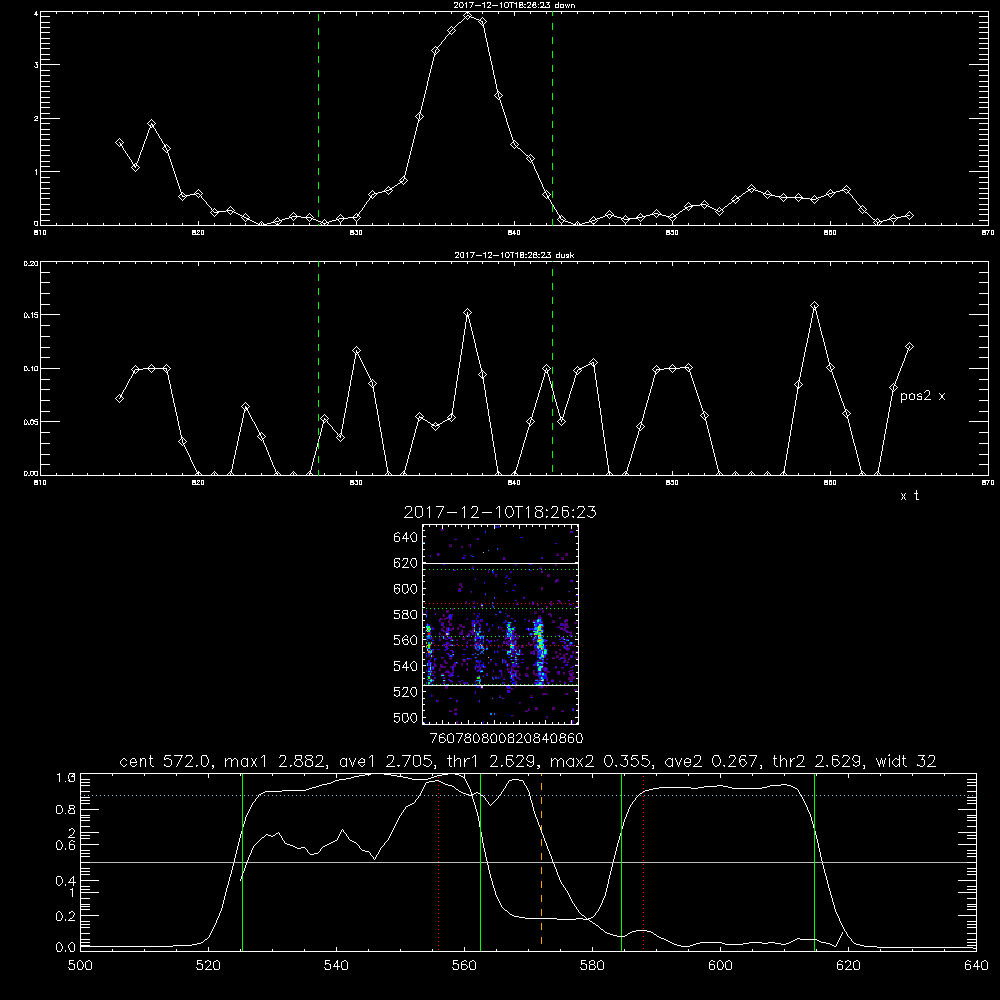The height and width of the screenshot is (1000, 1000).
Task: Click left green dashed line in dusk plot
Action: 318,369
